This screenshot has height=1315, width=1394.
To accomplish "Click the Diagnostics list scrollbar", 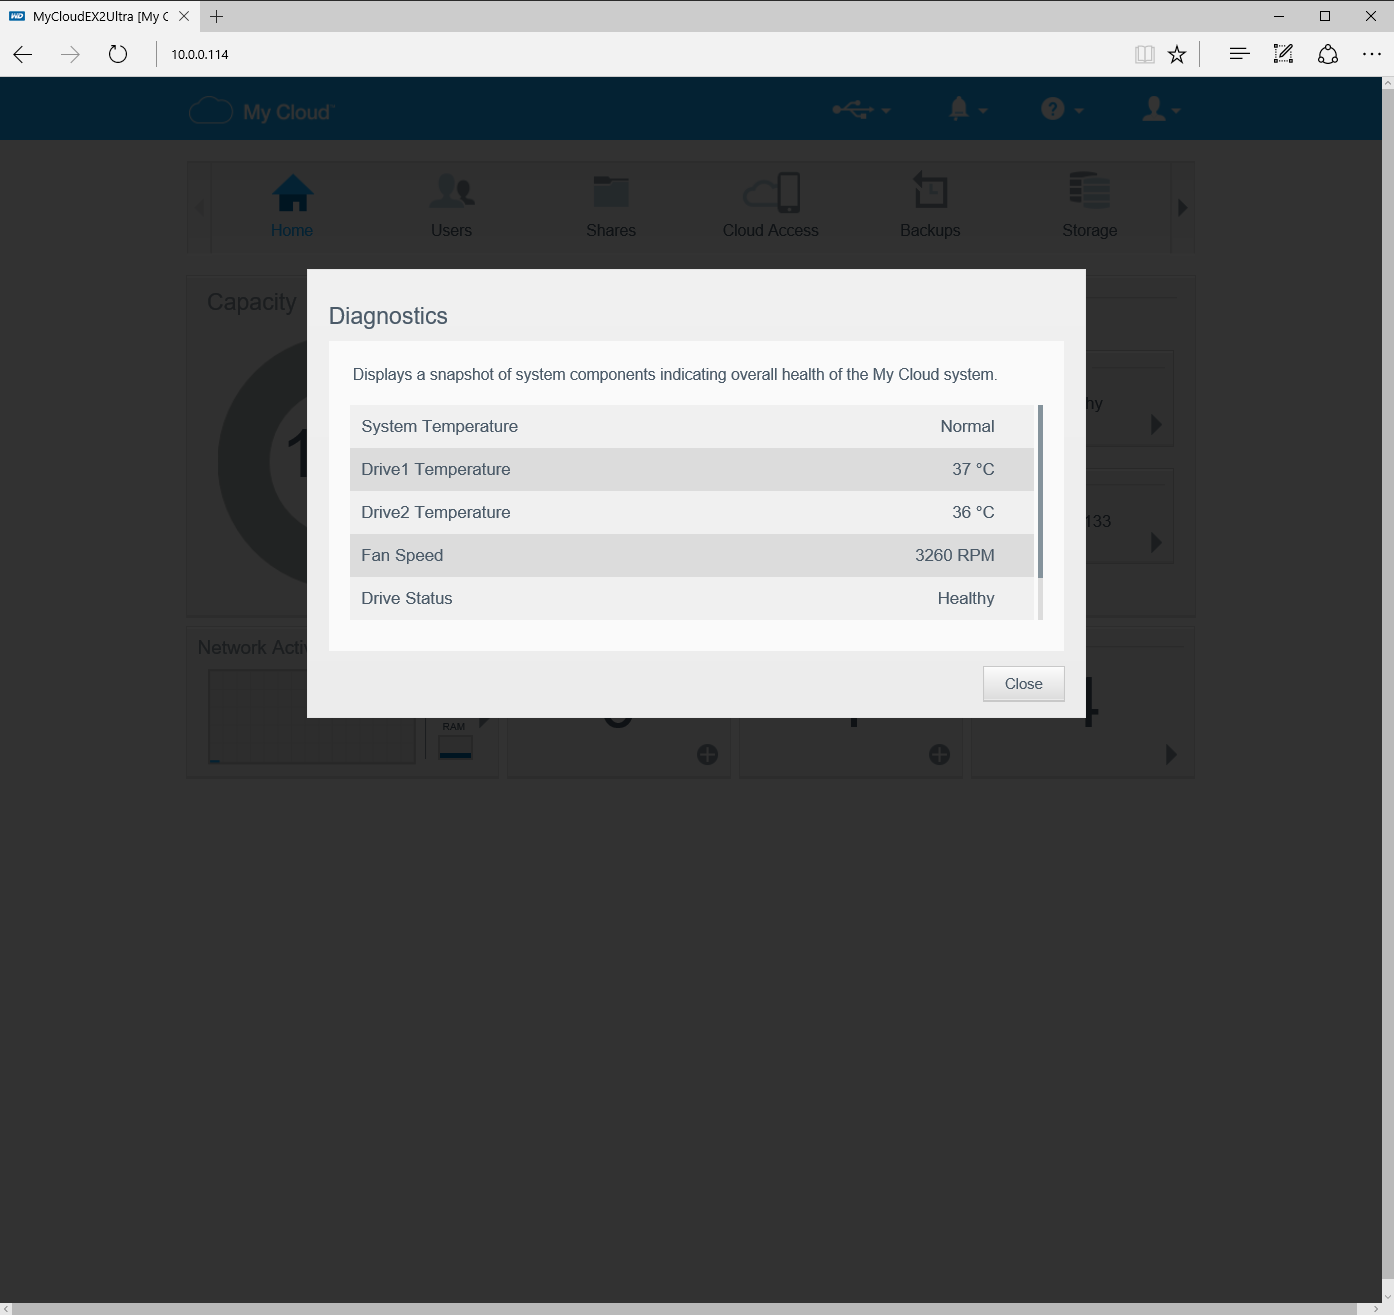I will 1040,490.
